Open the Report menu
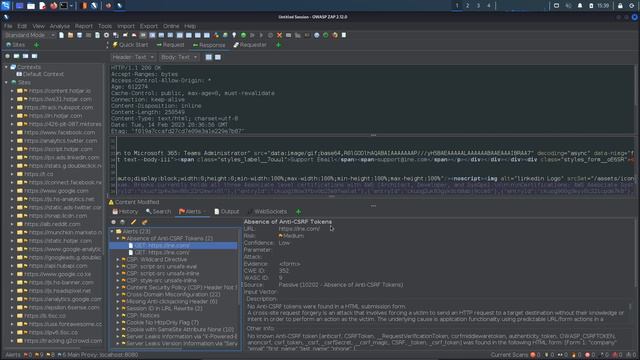This screenshot has width=640, height=360. coord(84,26)
